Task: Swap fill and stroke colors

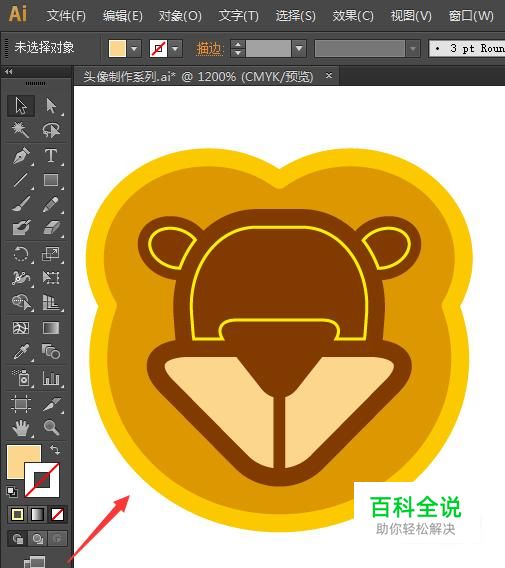Action: (x=55, y=450)
